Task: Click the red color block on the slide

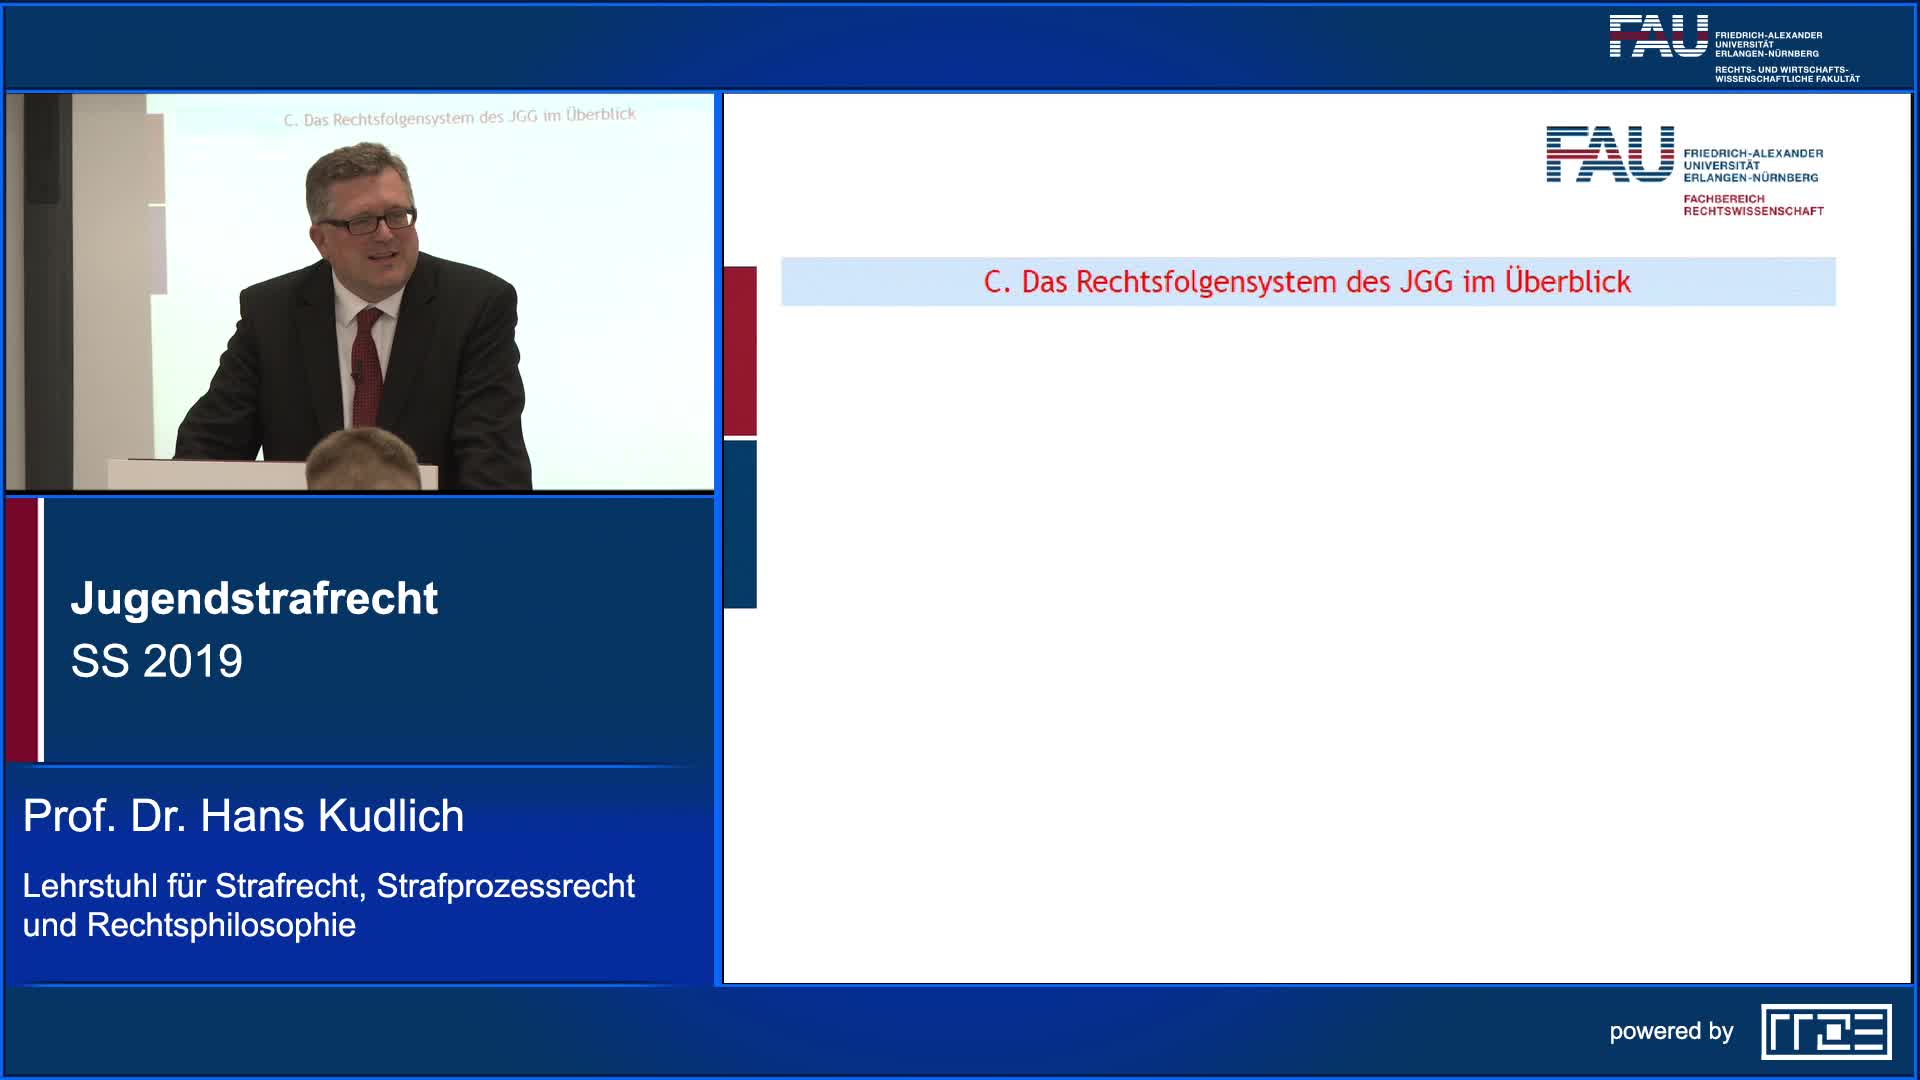Action: click(740, 350)
